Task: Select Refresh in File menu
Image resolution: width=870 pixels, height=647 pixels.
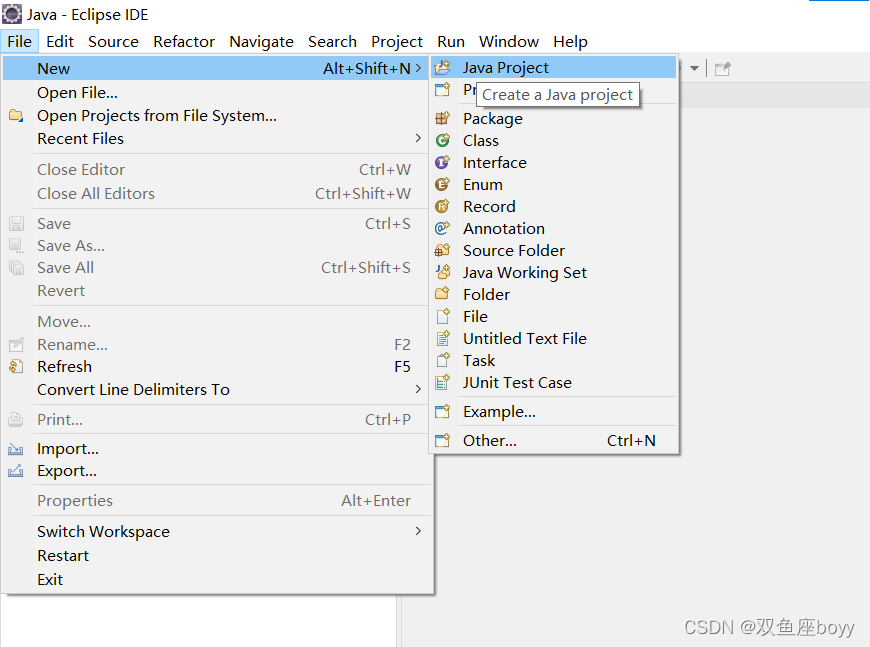Action: [x=216, y=367]
